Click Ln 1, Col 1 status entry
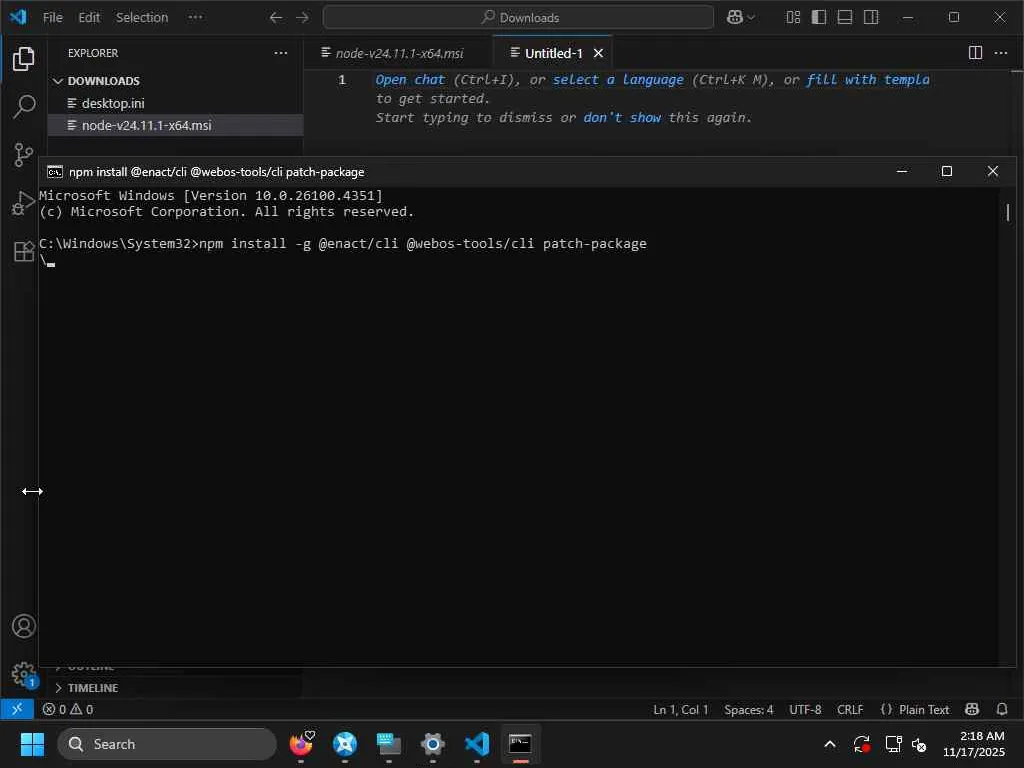This screenshot has width=1024, height=768. click(x=680, y=709)
